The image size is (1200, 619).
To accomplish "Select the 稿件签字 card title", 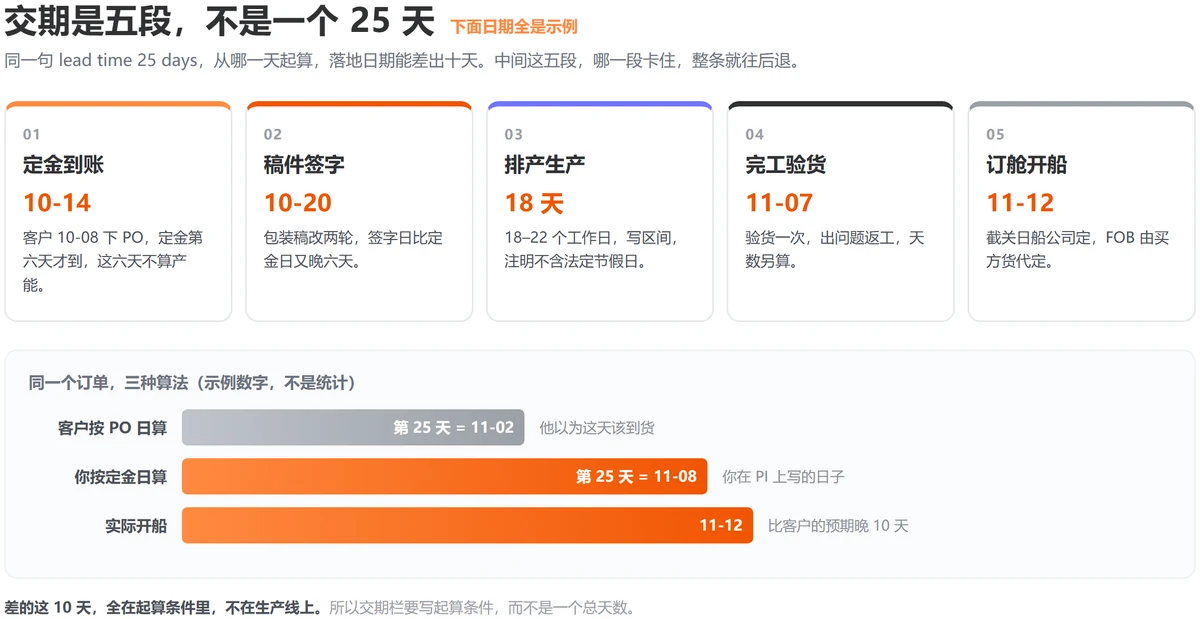I will 304,165.
